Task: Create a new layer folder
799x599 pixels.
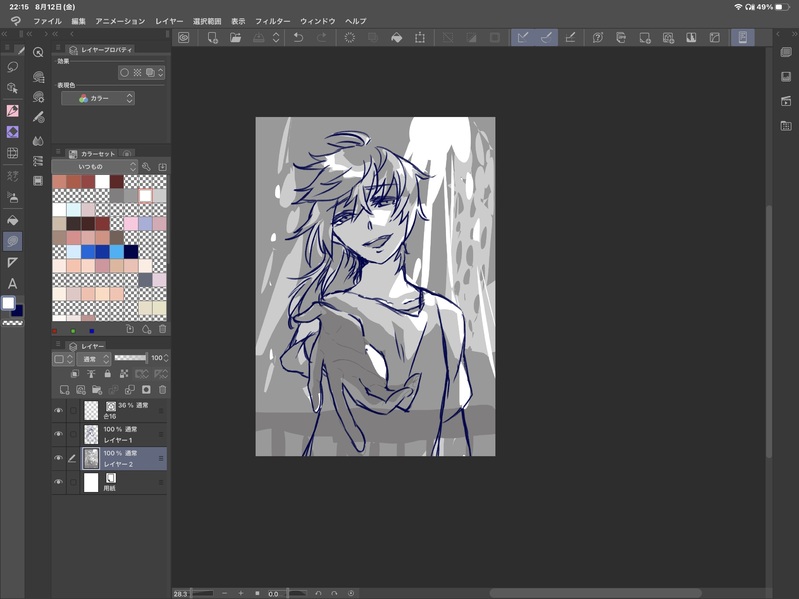Action: [x=97, y=390]
